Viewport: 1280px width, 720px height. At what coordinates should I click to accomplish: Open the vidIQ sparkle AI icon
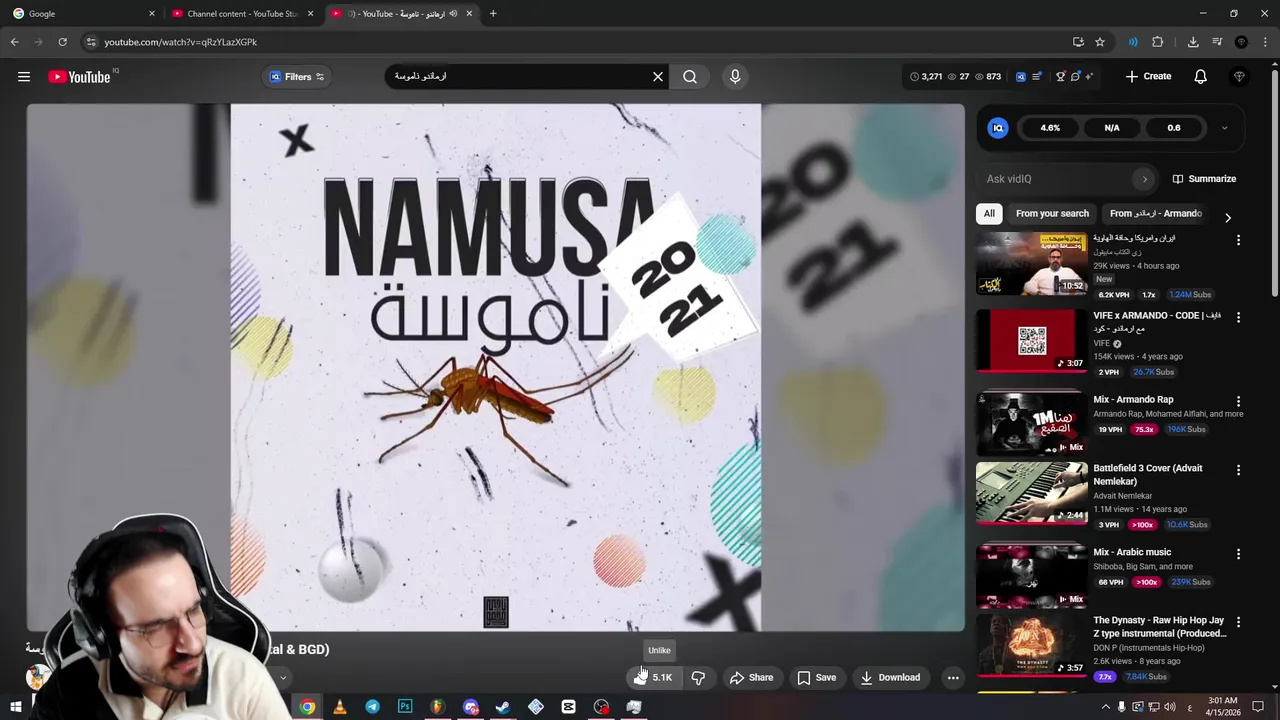point(1089,77)
